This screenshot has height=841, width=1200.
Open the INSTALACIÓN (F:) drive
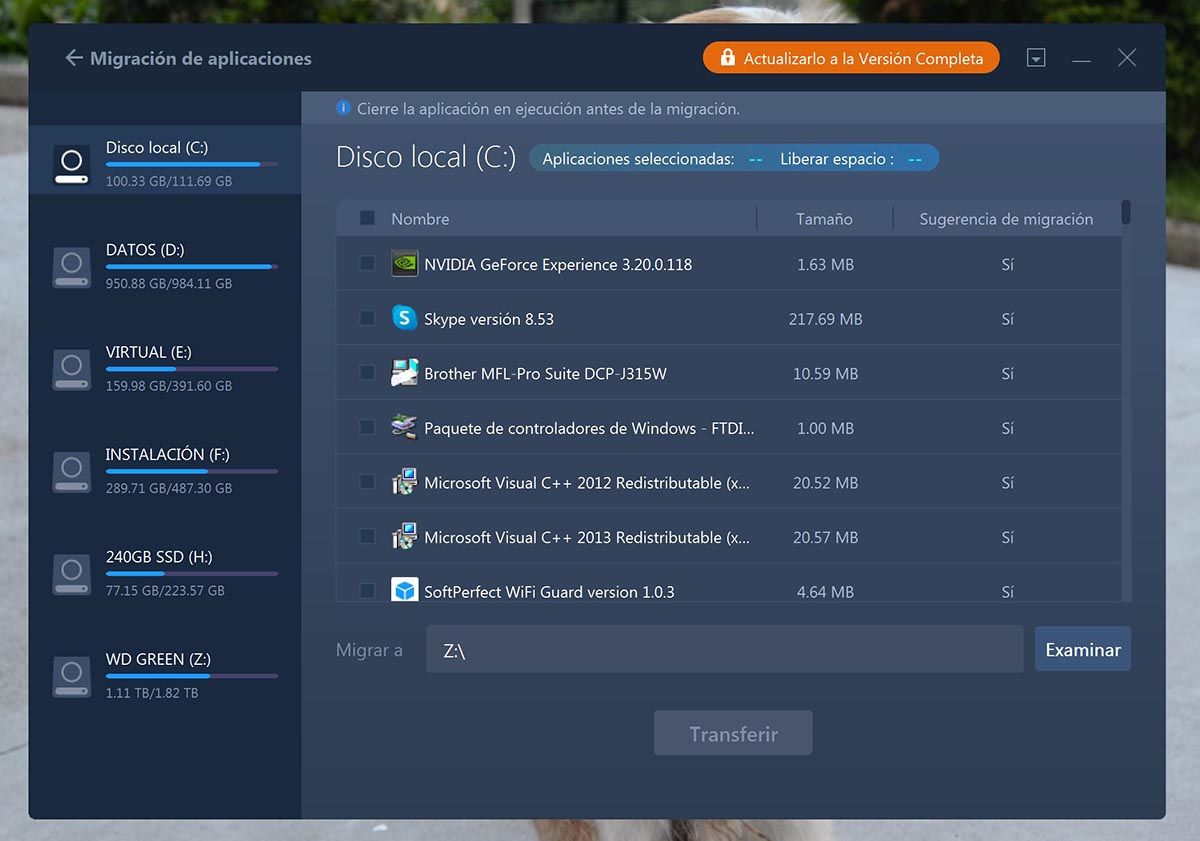click(165, 471)
